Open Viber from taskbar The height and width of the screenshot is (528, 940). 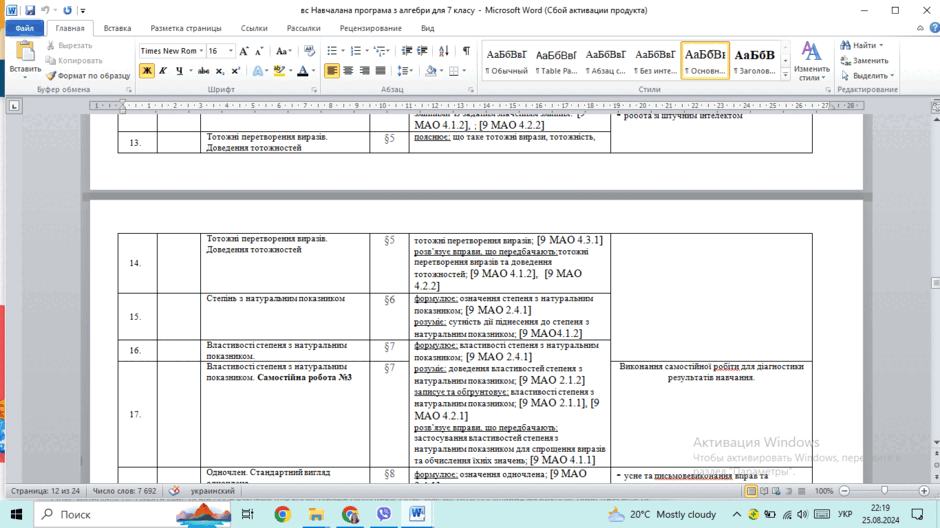coord(384,514)
